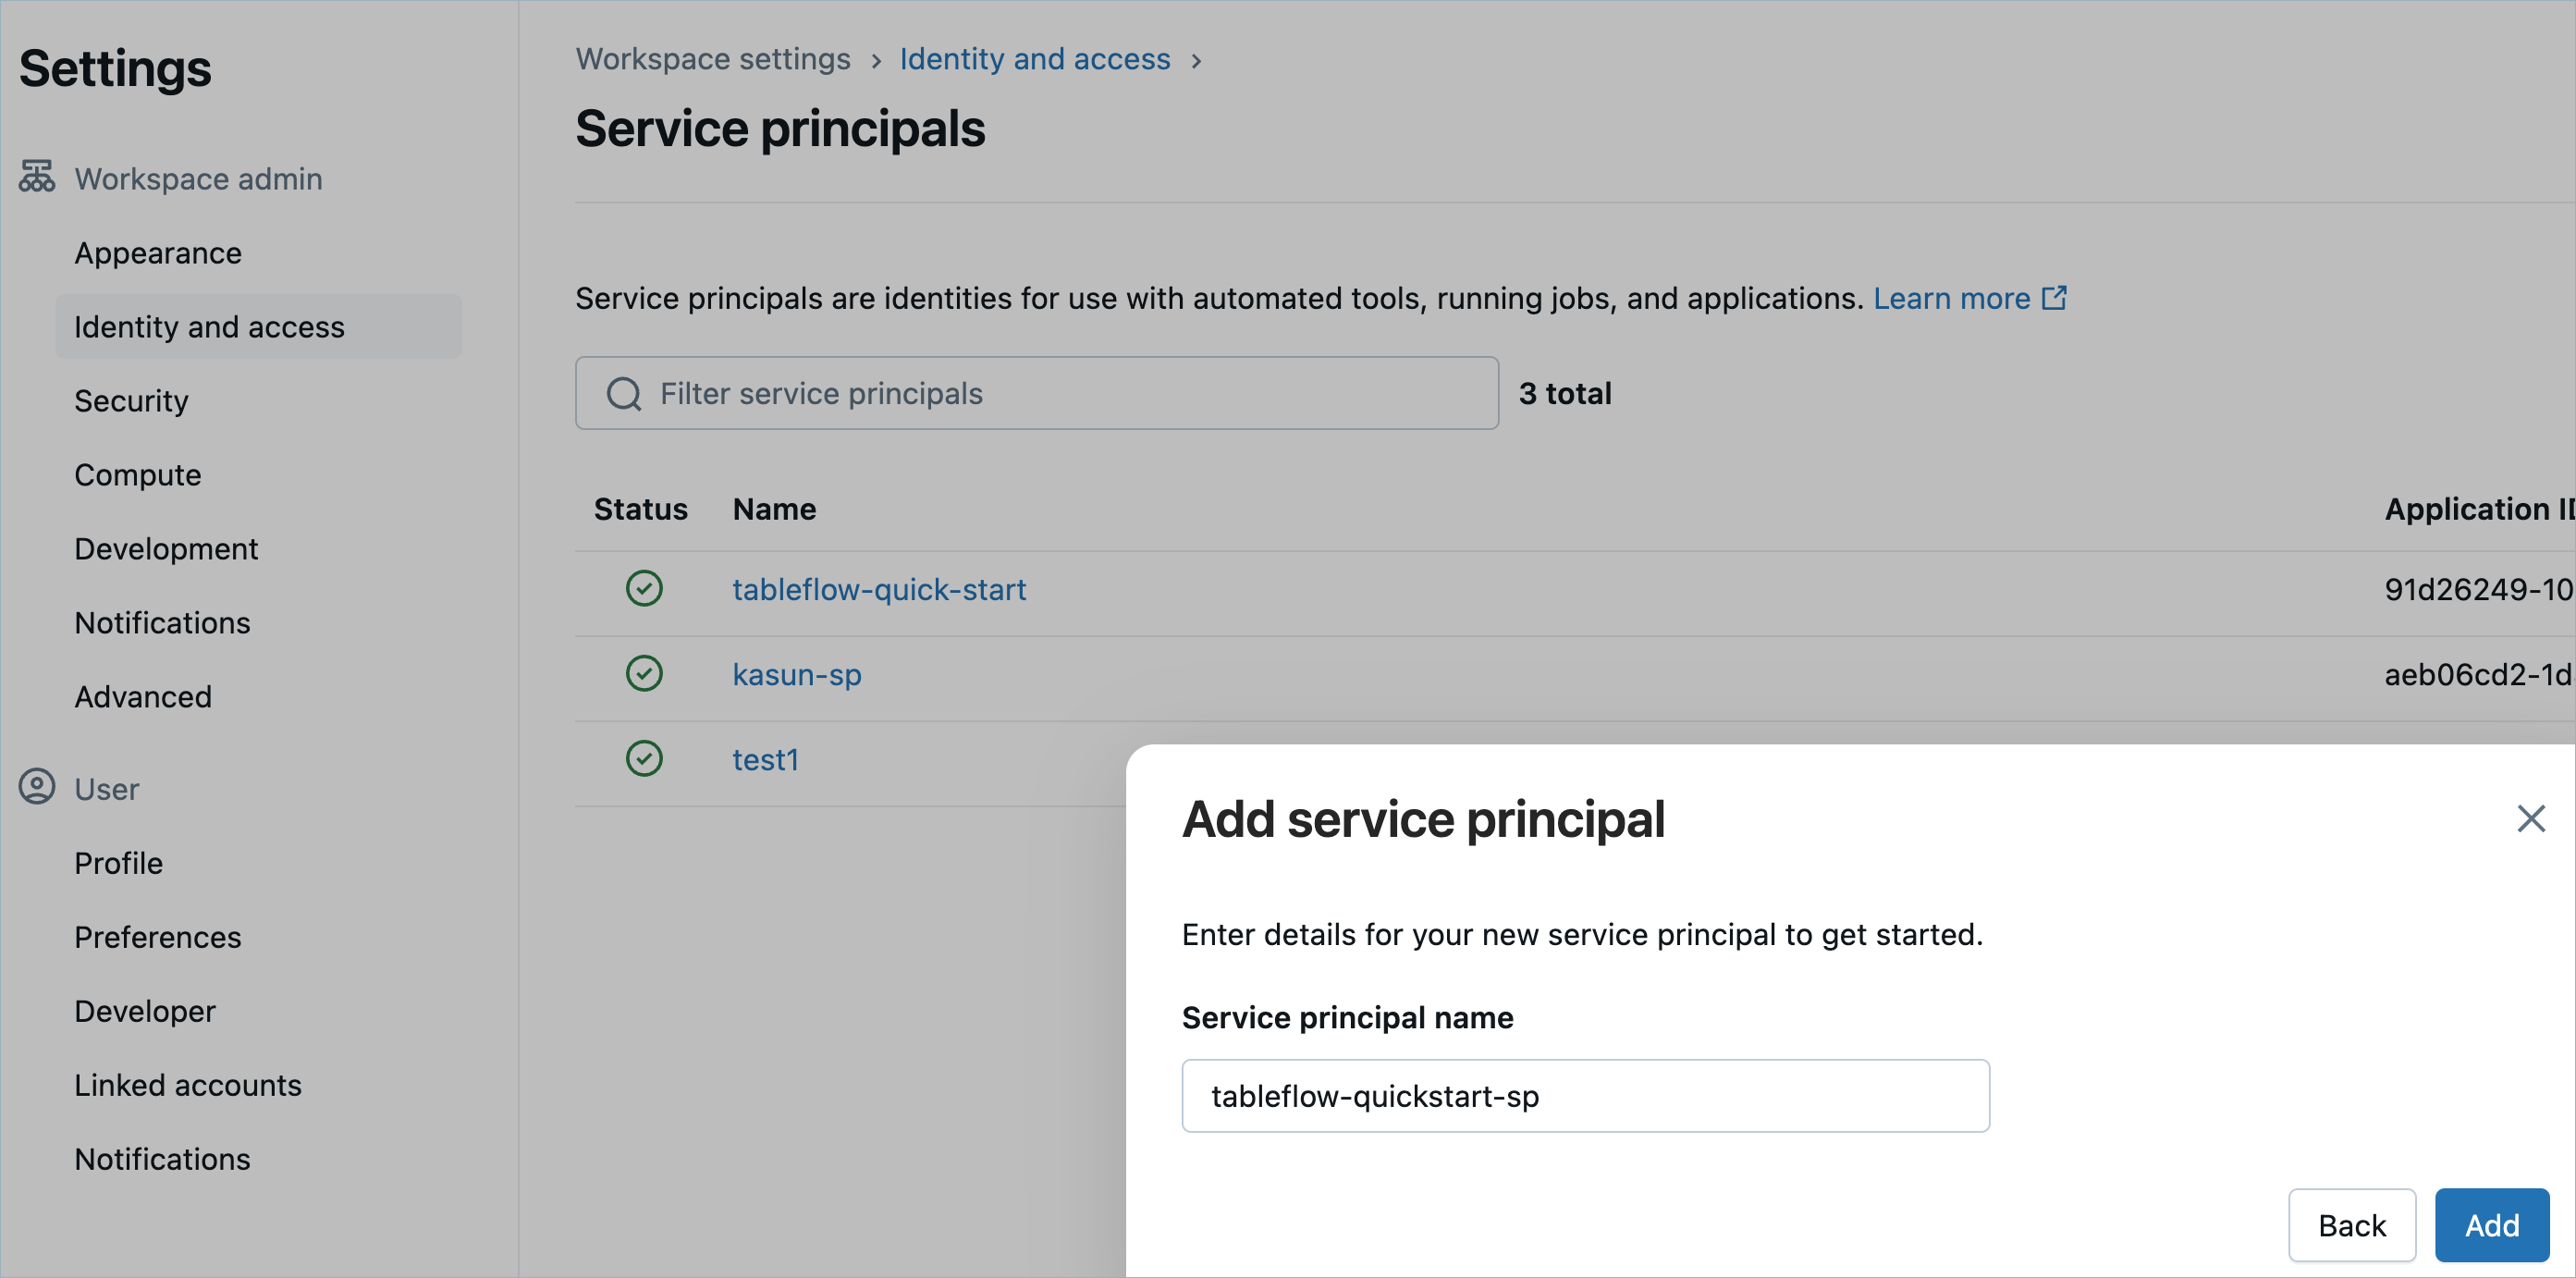
Task: Open the Identity and access breadcrumb link
Action: (1034, 60)
